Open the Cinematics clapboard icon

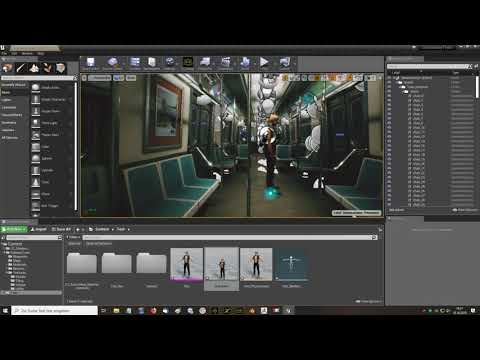tap(226, 63)
